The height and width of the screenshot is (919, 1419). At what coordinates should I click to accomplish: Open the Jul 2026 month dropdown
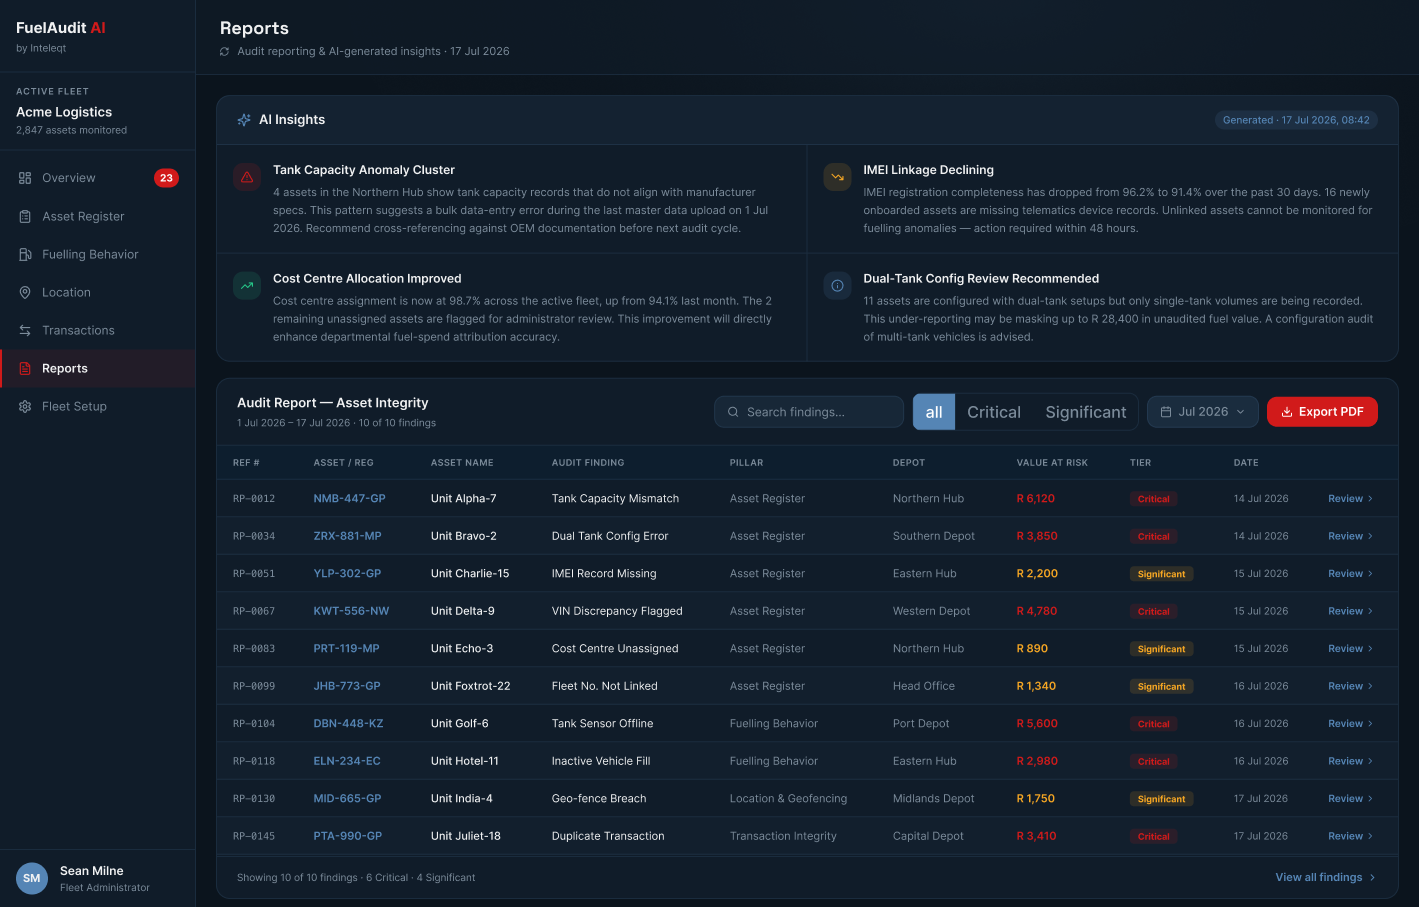(1203, 412)
